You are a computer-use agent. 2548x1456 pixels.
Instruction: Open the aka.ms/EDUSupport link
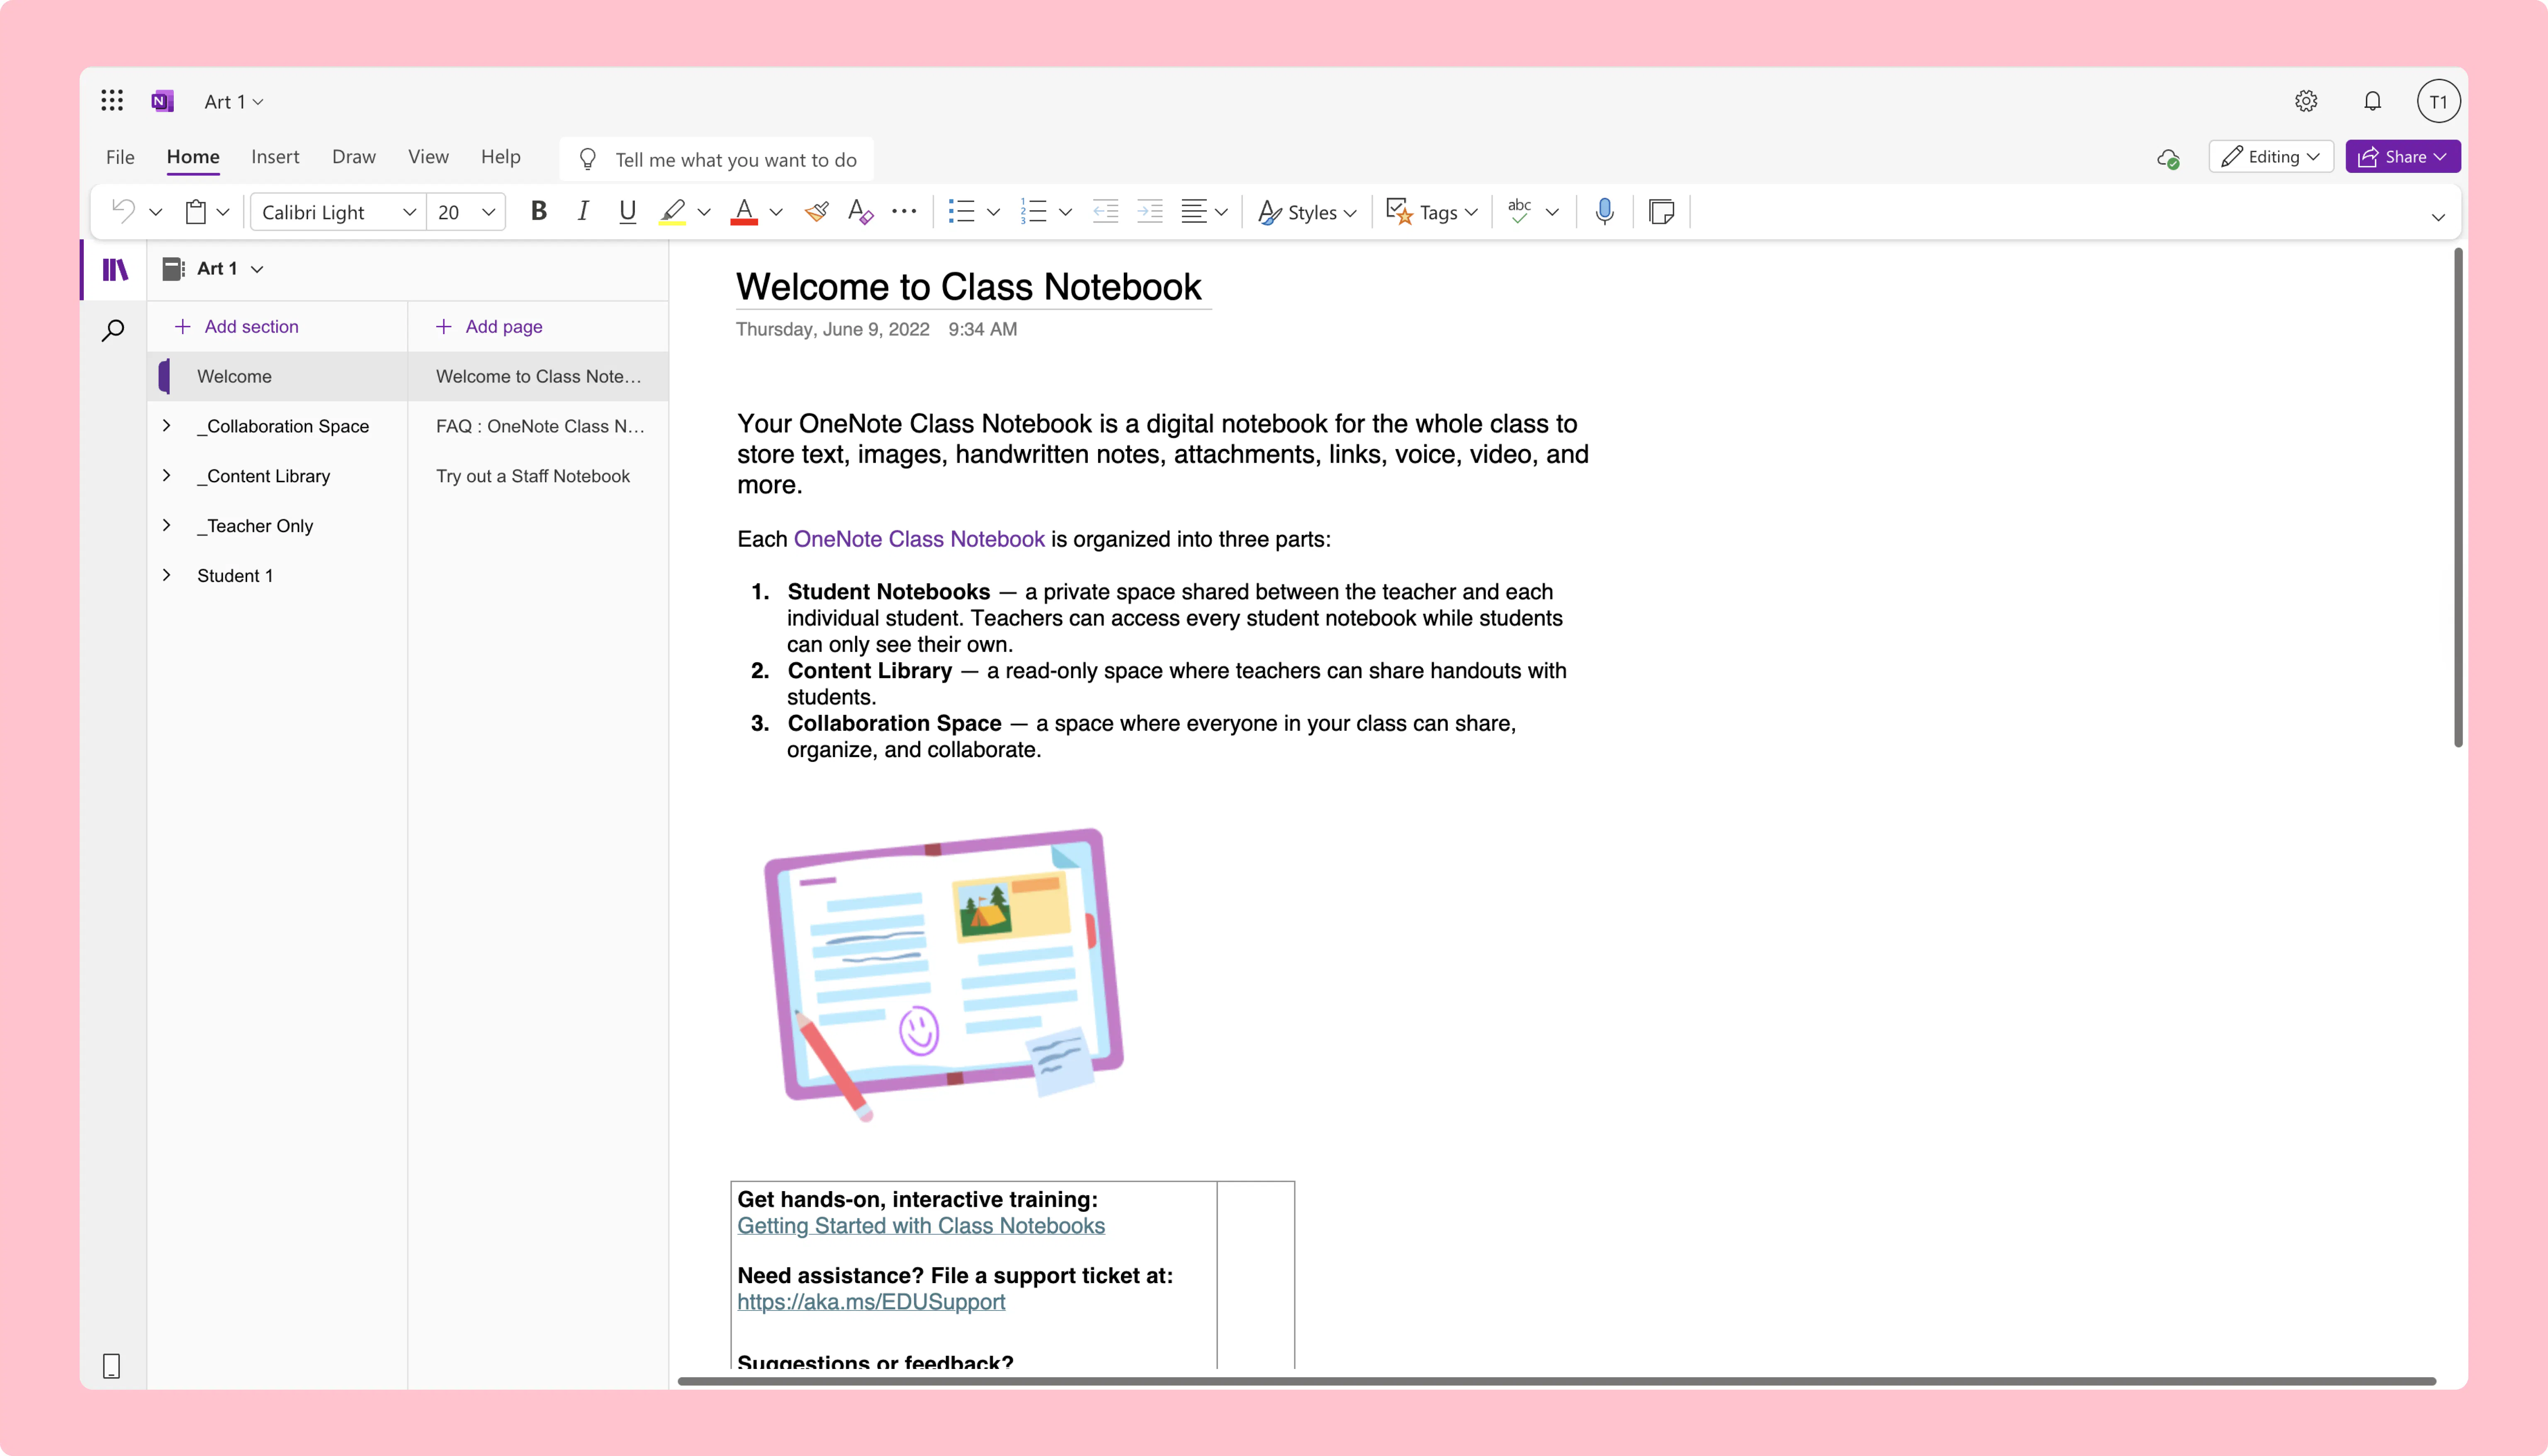coord(871,1302)
